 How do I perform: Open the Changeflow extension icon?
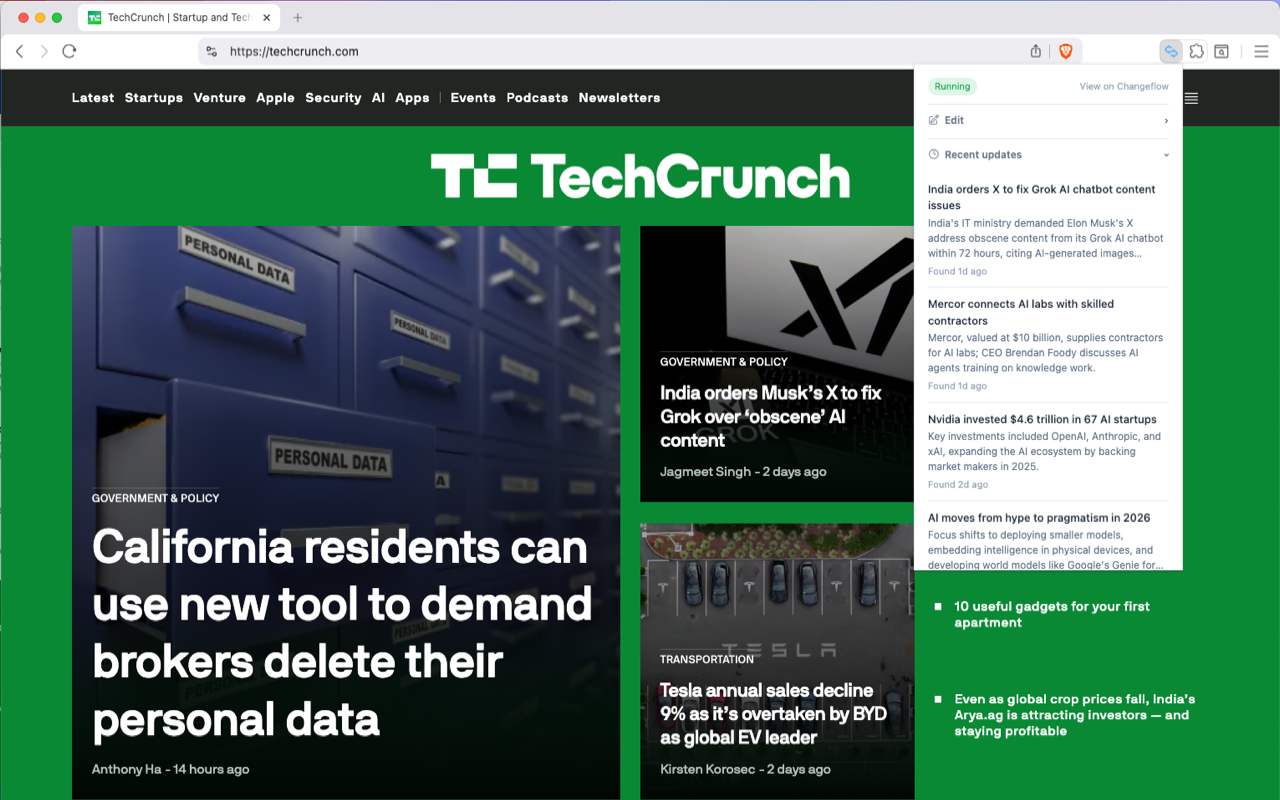click(1170, 50)
